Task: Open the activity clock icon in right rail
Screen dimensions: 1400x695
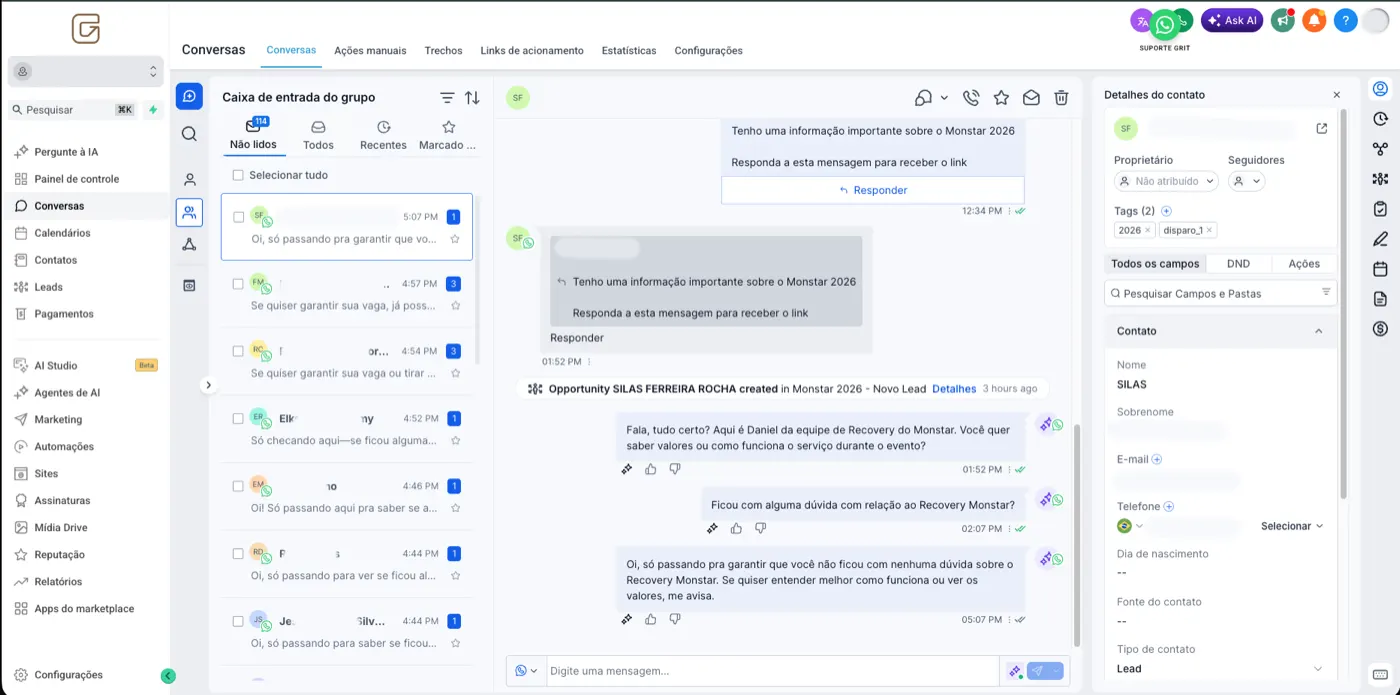Action: [1380, 119]
